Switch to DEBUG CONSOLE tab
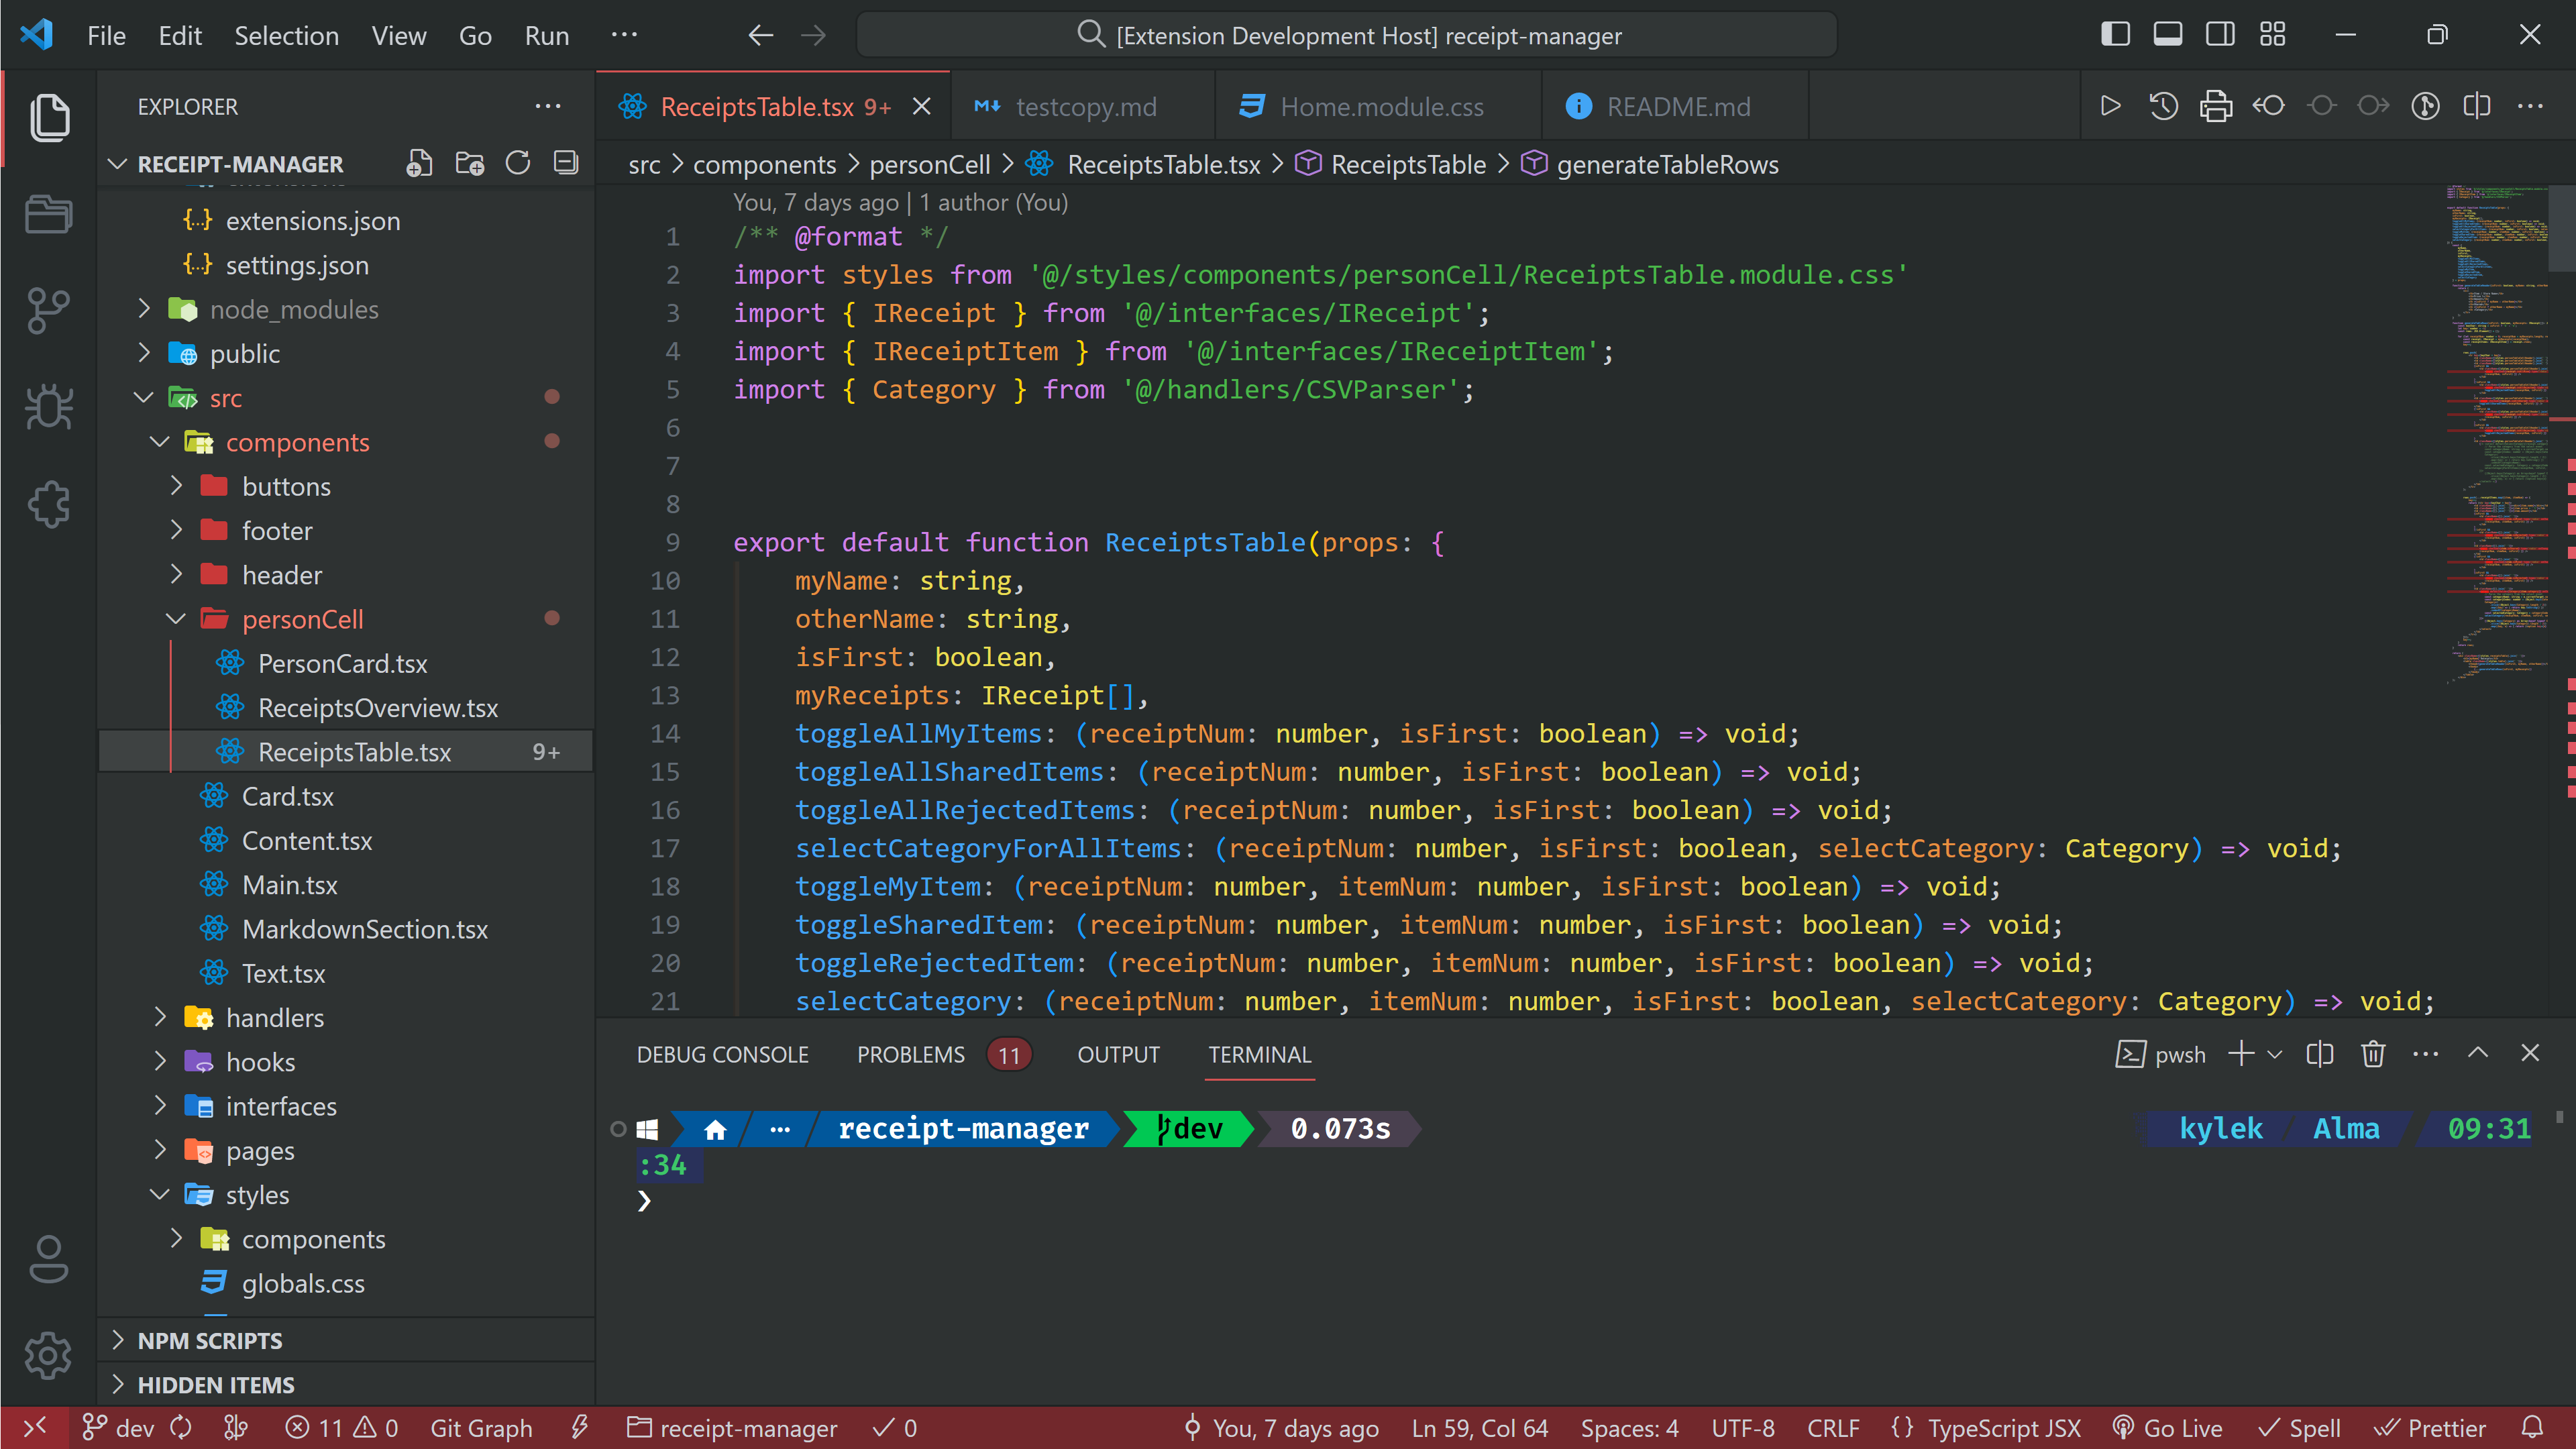The height and width of the screenshot is (1449, 2576). point(722,1054)
